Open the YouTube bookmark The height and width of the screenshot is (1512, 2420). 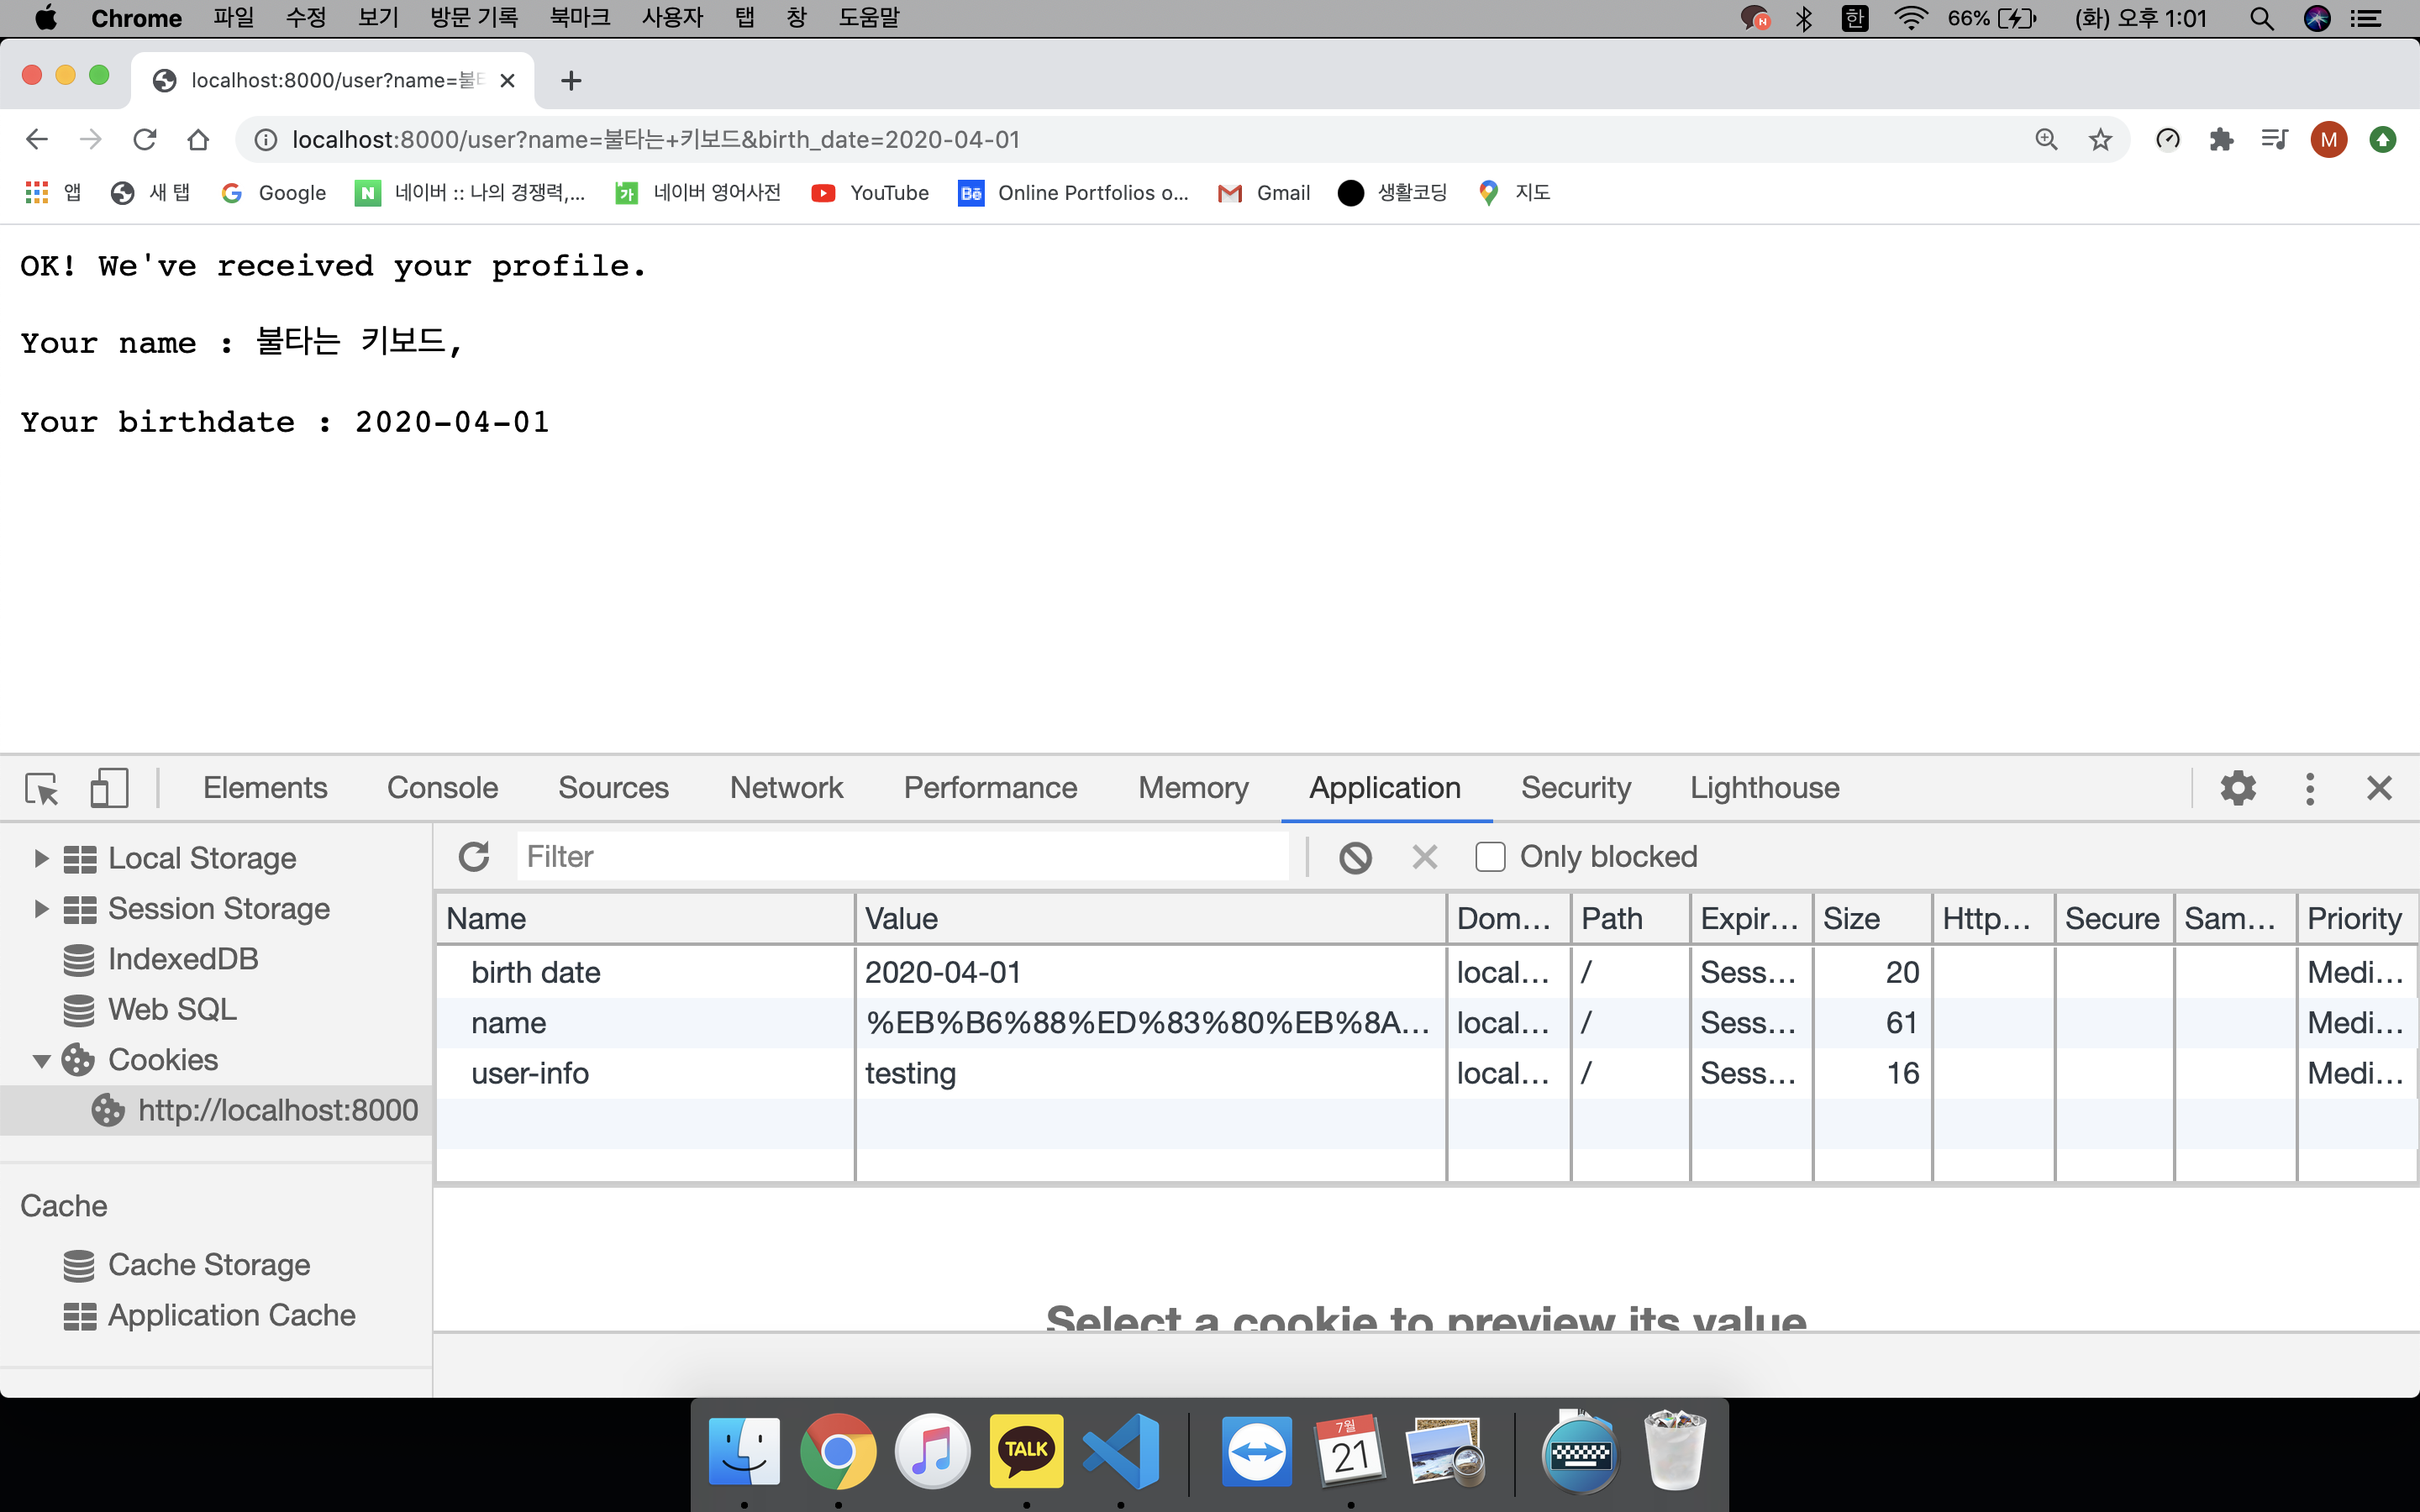870,193
